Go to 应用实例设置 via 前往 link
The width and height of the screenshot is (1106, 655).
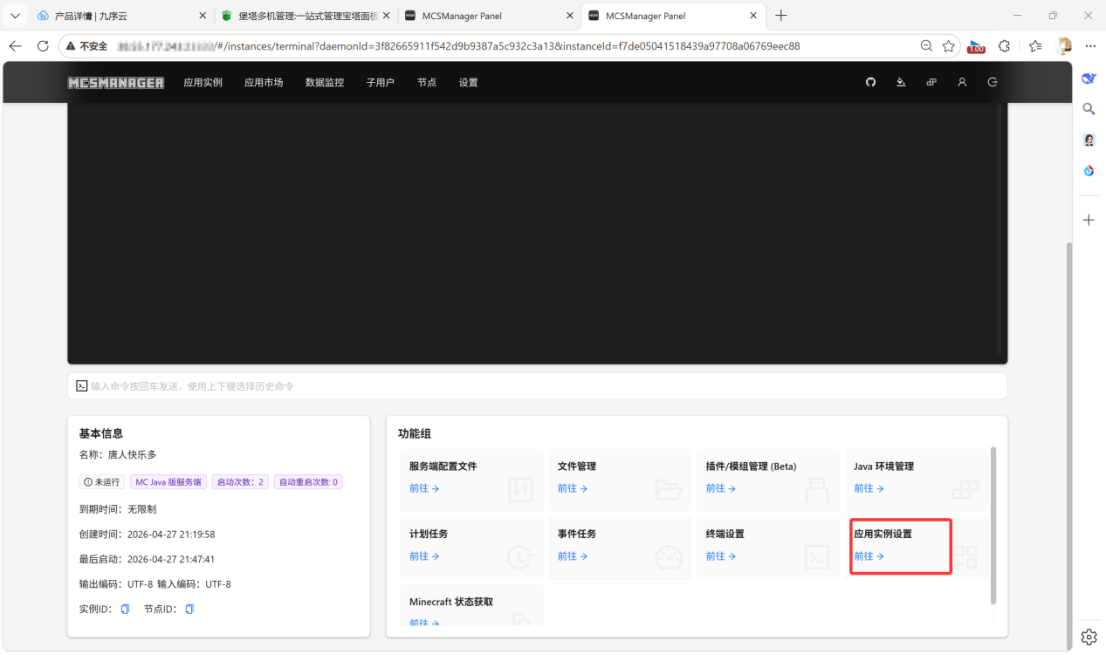pyautogui.click(x=868, y=556)
